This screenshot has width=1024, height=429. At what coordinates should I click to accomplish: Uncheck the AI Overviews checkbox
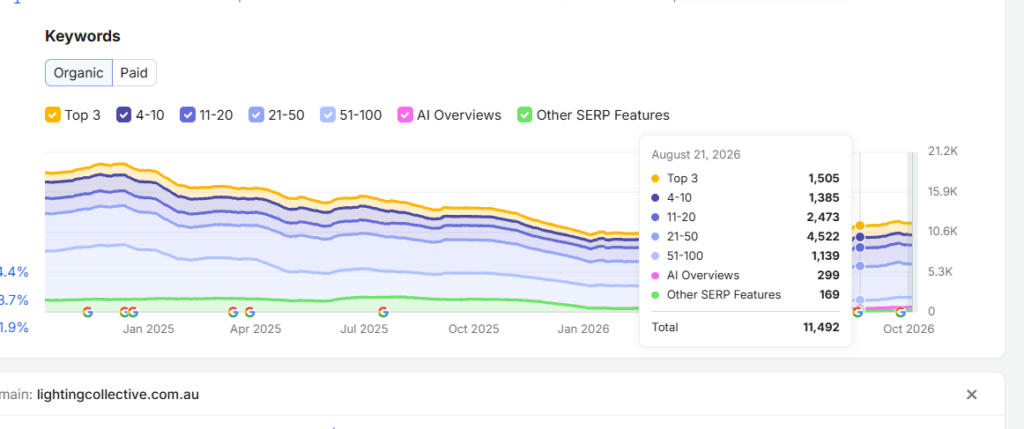point(405,115)
